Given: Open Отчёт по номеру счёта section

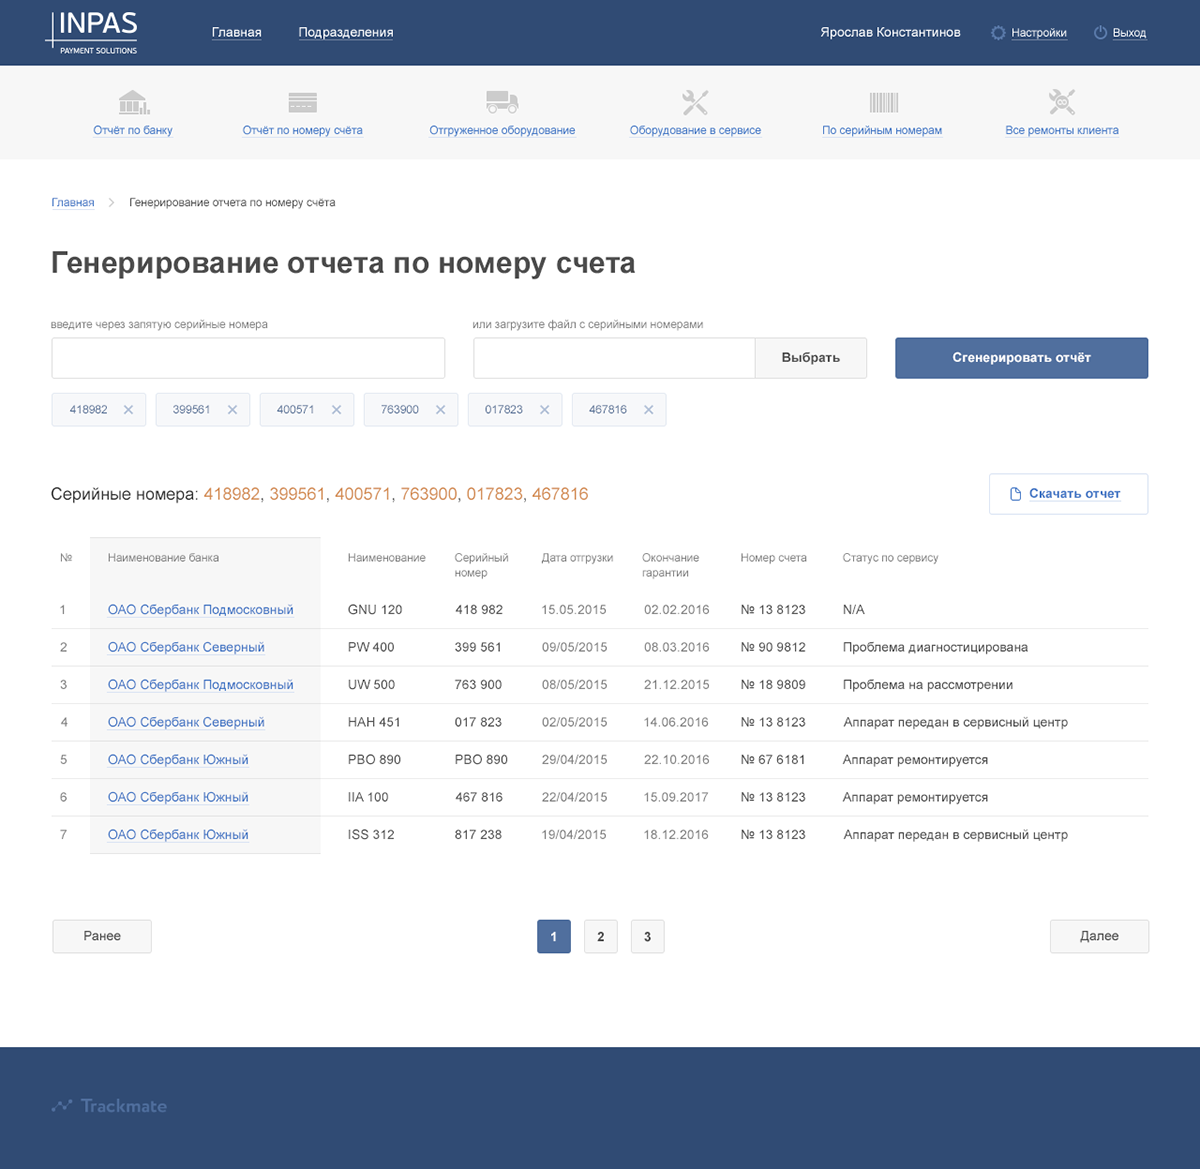Looking at the screenshot, I should point(302,130).
